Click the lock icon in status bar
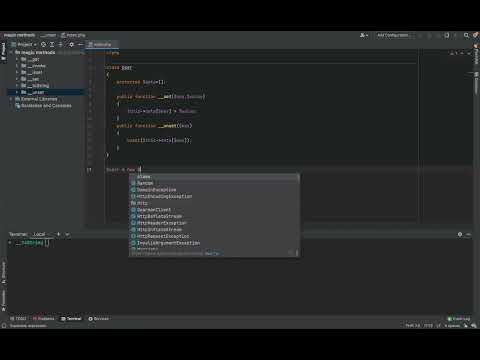 (x=466, y=326)
